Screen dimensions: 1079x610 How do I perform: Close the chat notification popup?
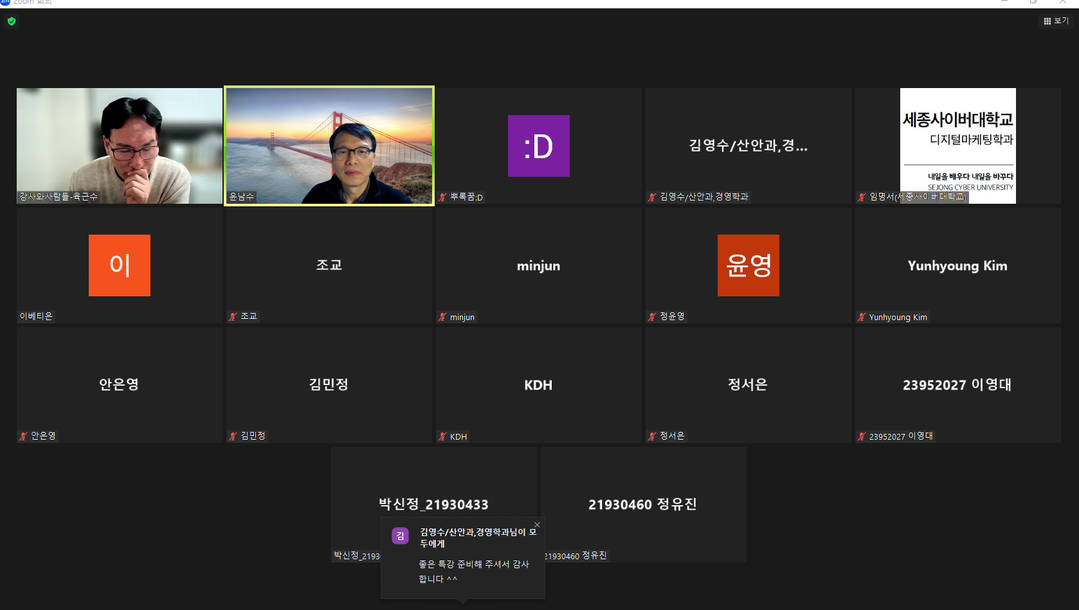pyautogui.click(x=537, y=525)
